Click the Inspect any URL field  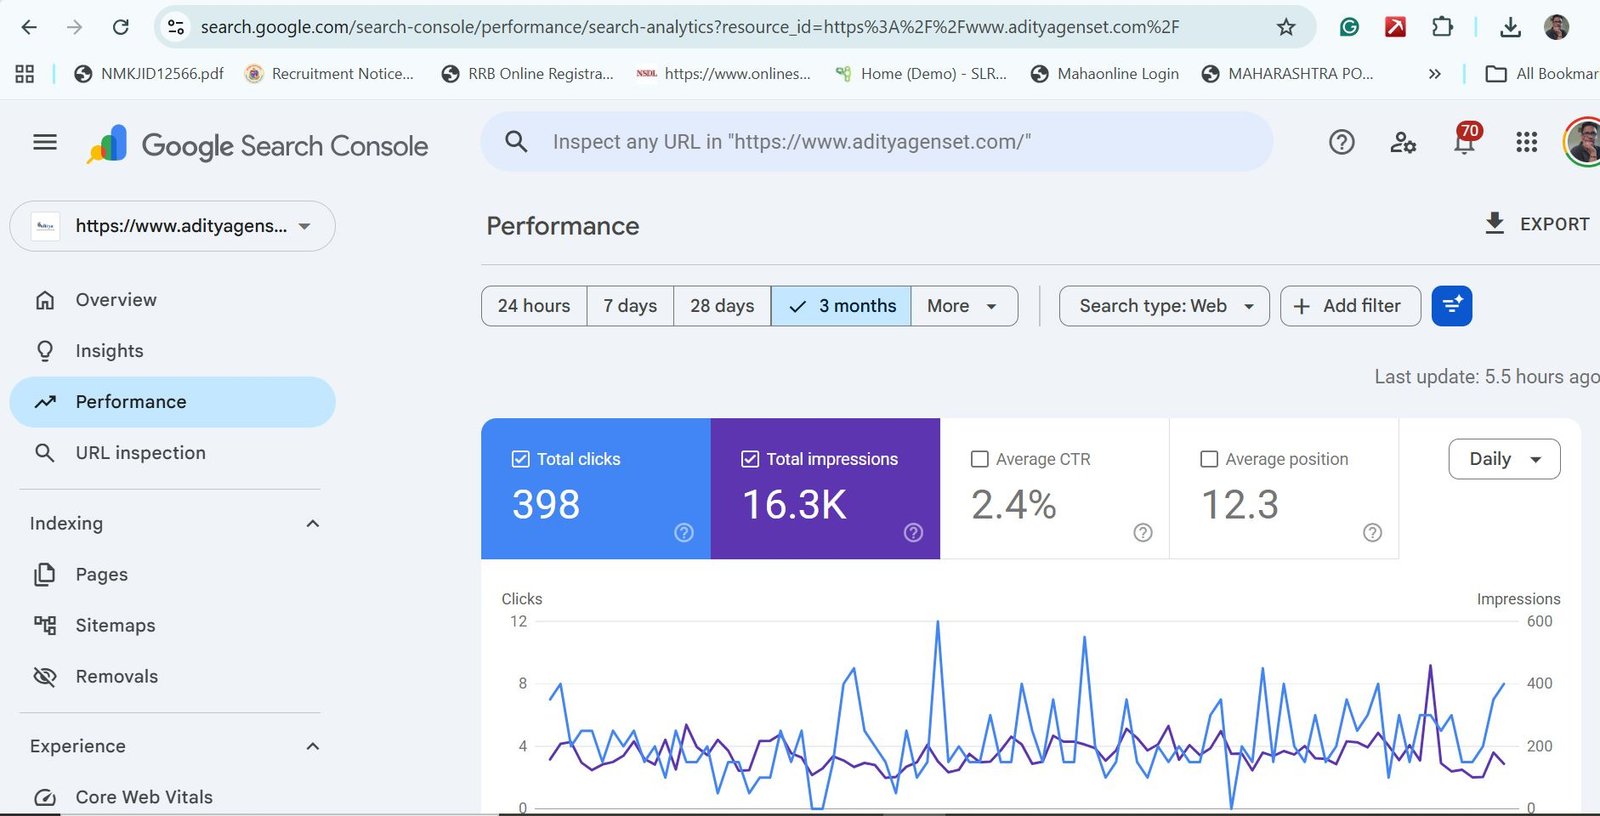(877, 141)
